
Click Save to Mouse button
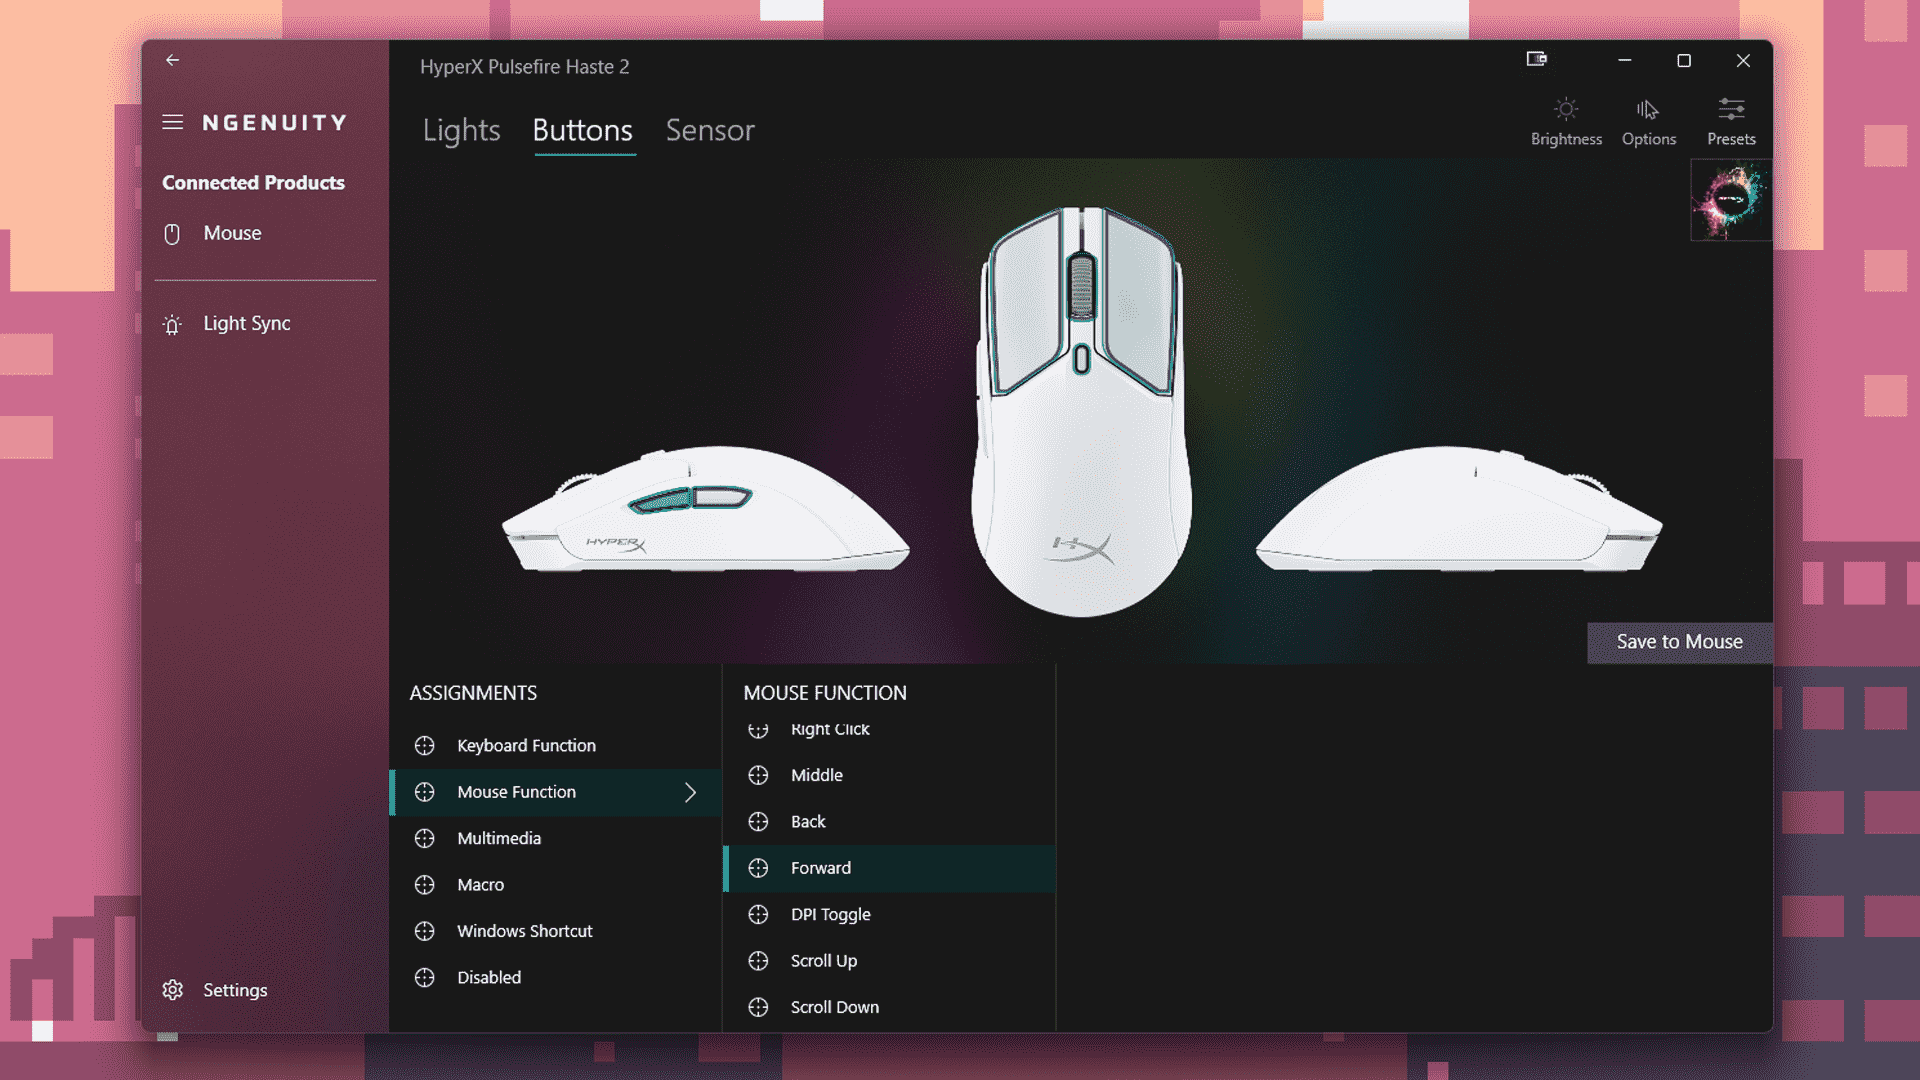click(1679, 641)
